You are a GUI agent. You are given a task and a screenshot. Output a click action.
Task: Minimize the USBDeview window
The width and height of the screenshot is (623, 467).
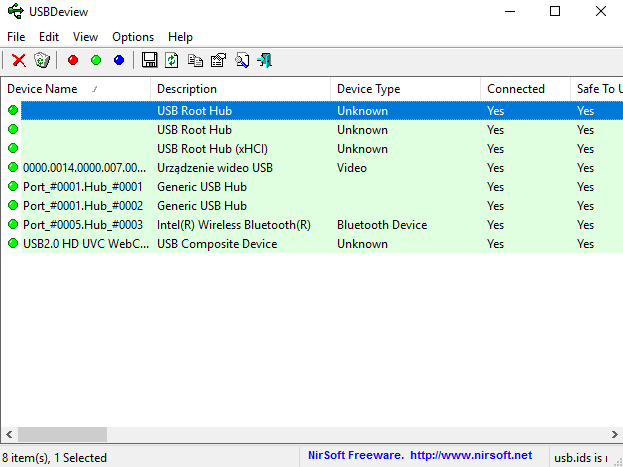509,12
